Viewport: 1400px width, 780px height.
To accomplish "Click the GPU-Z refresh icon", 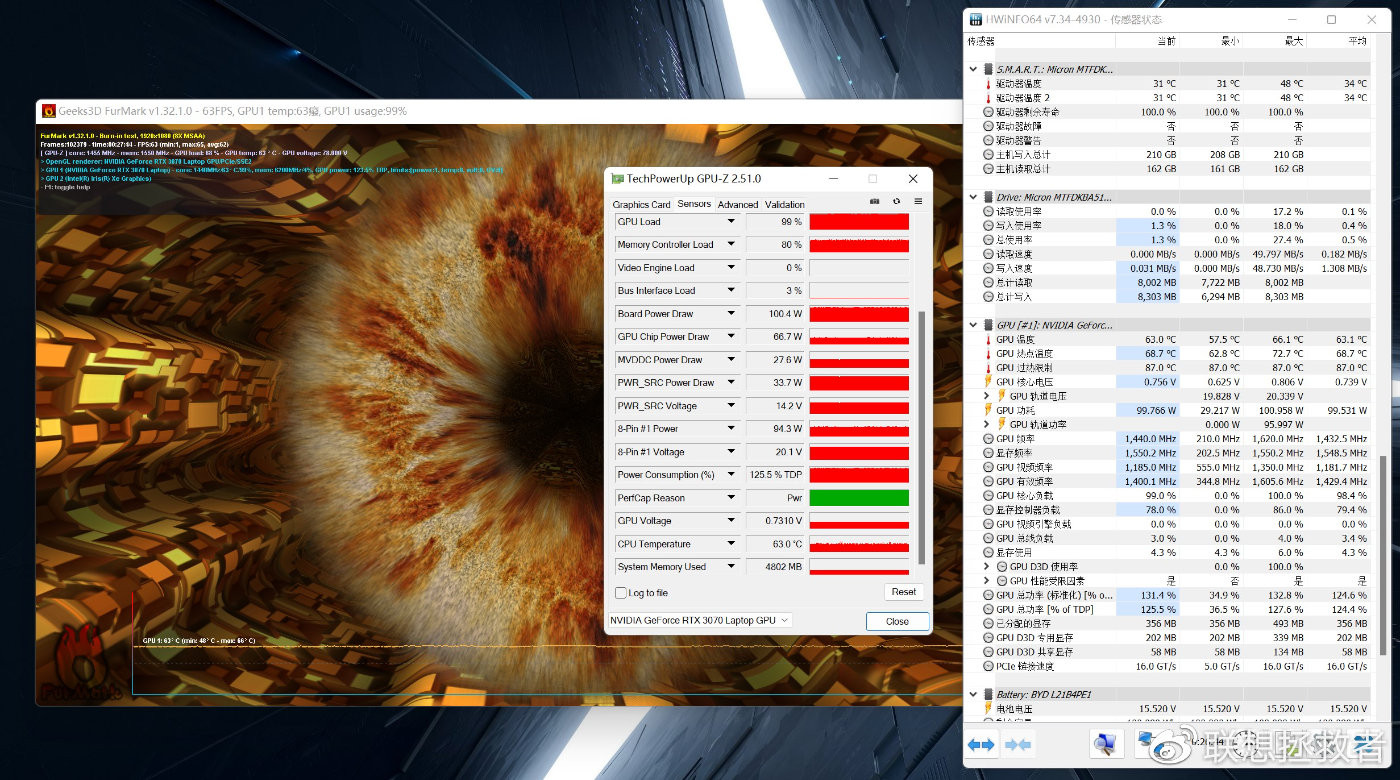I will tap(896, 201).
